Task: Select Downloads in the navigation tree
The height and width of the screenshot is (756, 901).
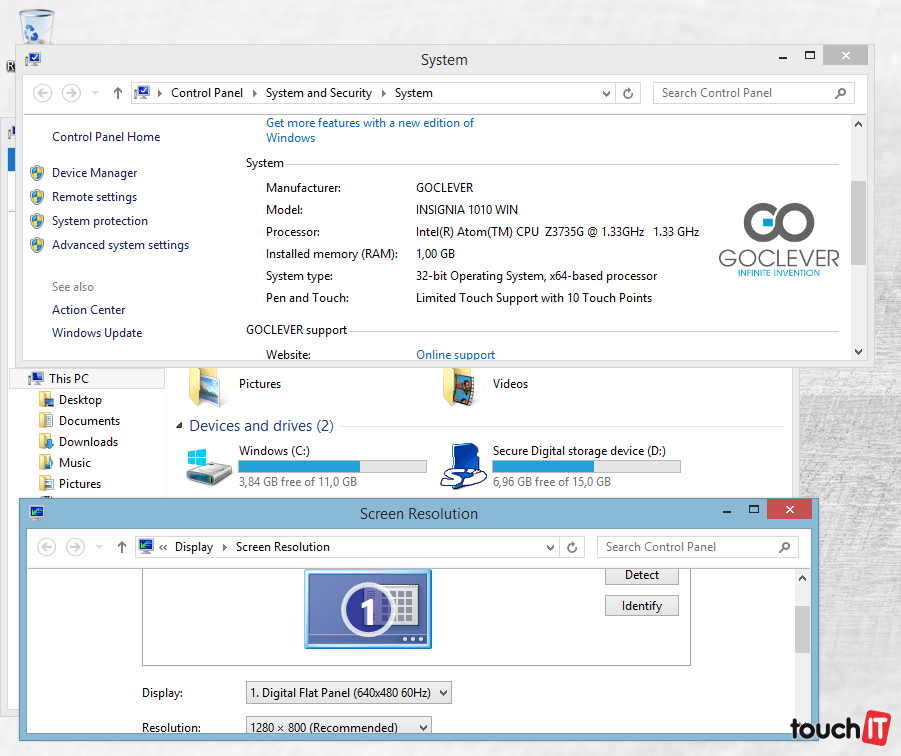Action: point(88,442)
